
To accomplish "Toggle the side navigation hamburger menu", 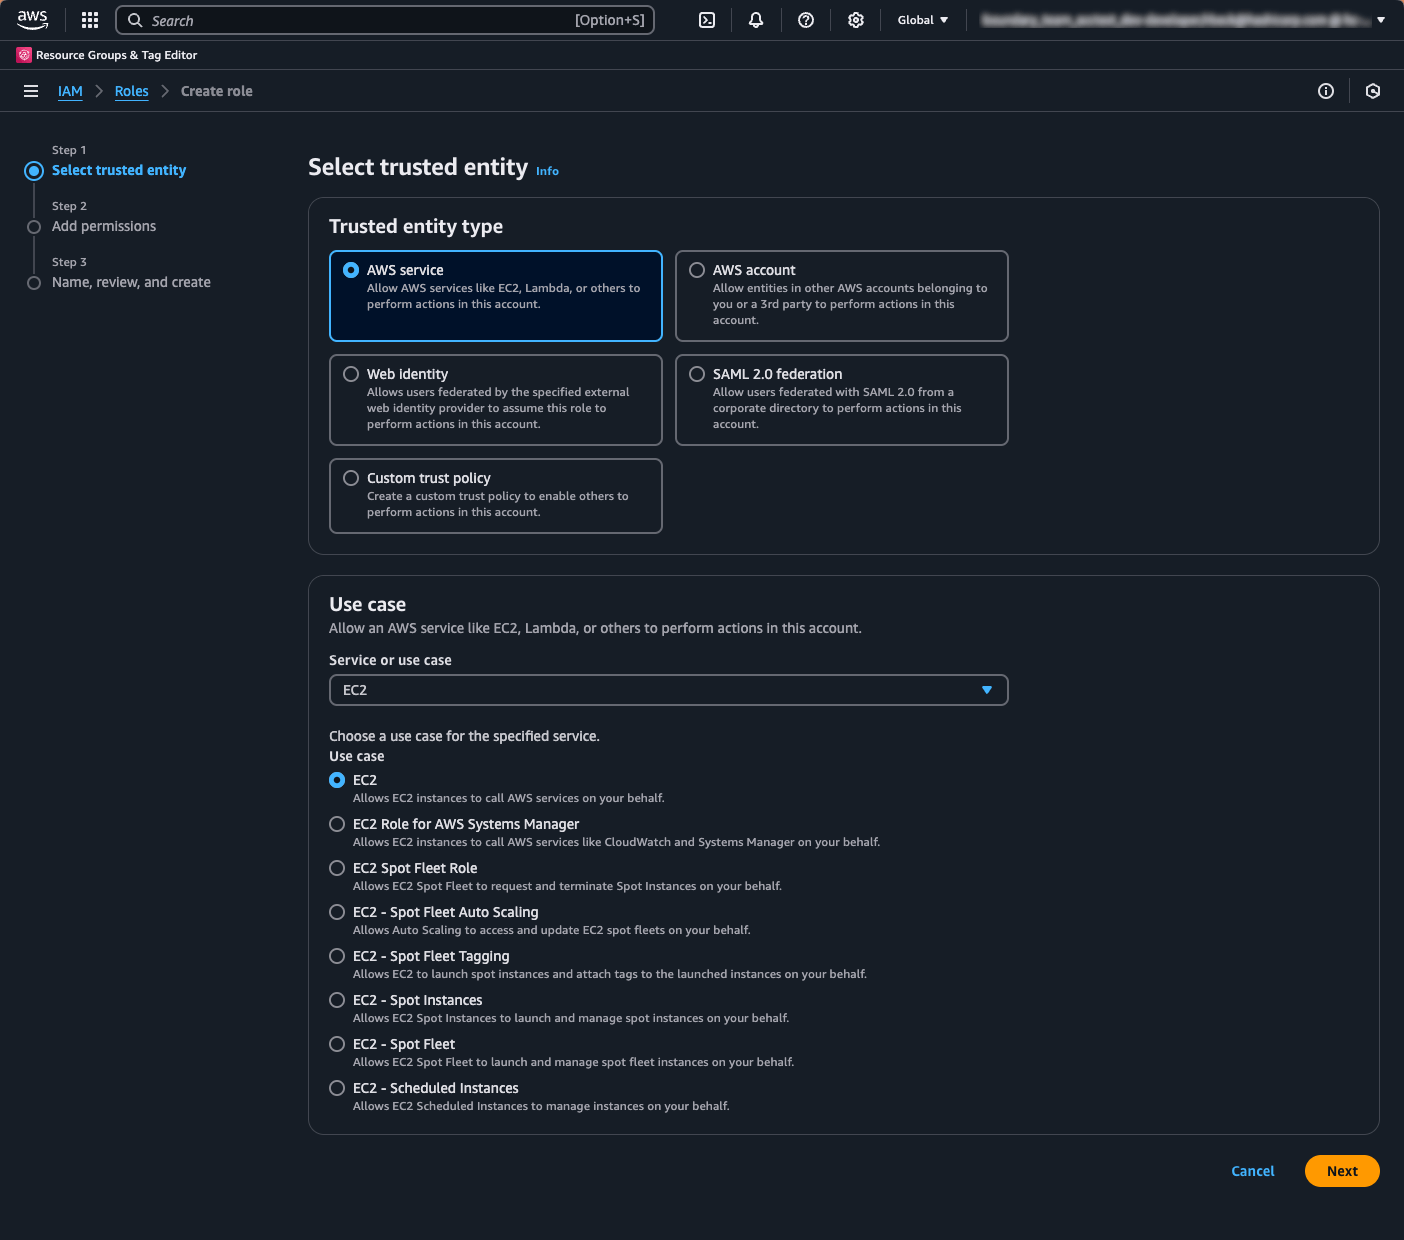I will [31, 91].
